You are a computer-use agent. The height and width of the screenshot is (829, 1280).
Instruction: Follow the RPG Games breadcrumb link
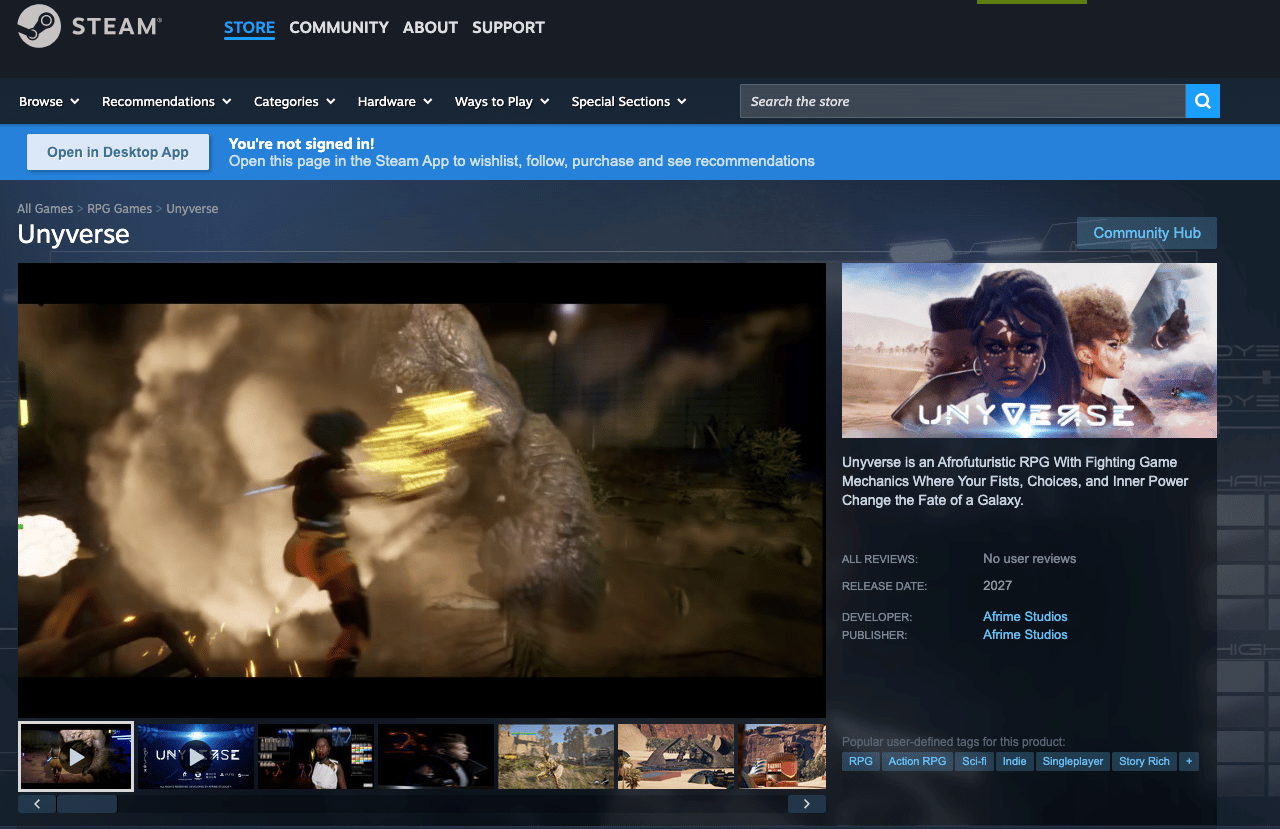[120, 209]
